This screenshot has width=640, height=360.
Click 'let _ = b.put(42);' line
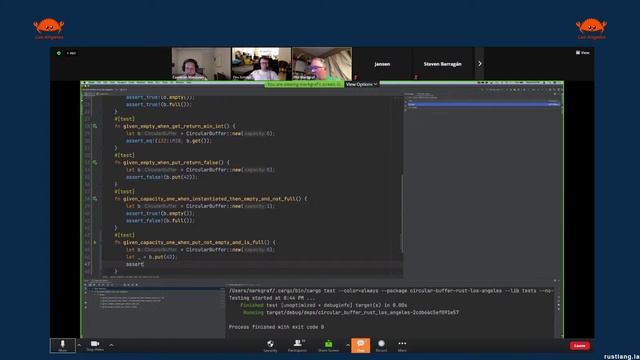pyautogui.click(x=151, y=257)
